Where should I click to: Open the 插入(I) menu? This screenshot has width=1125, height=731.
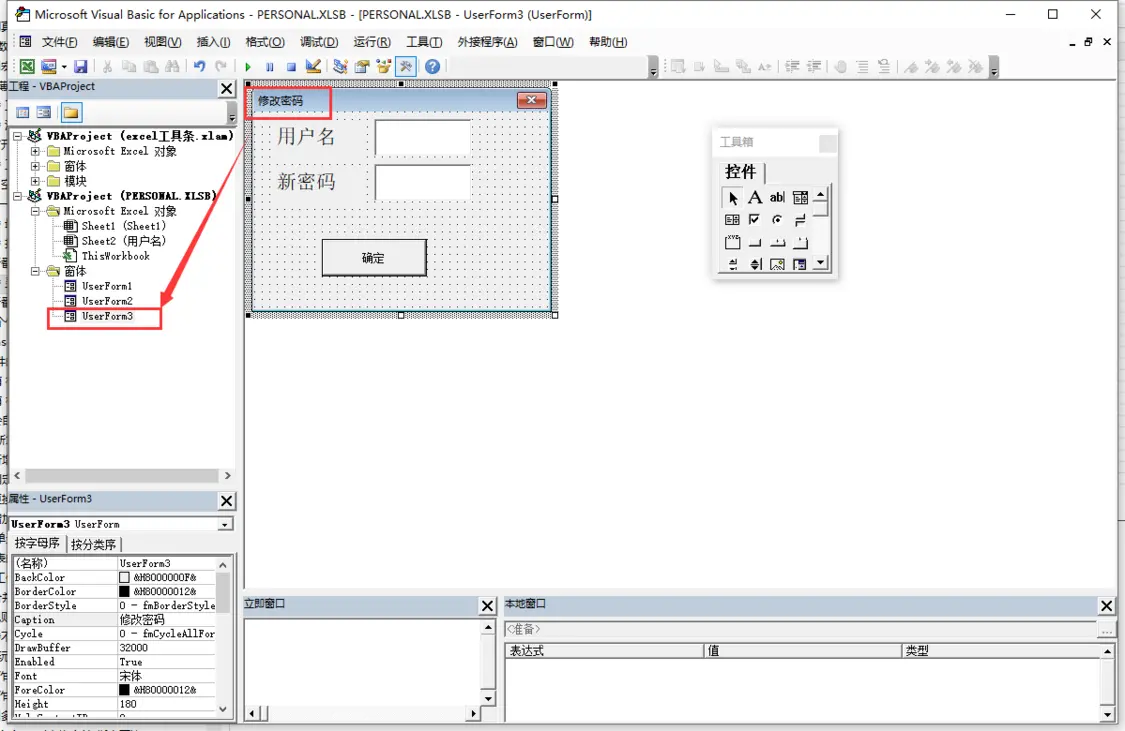coord(213,42)
